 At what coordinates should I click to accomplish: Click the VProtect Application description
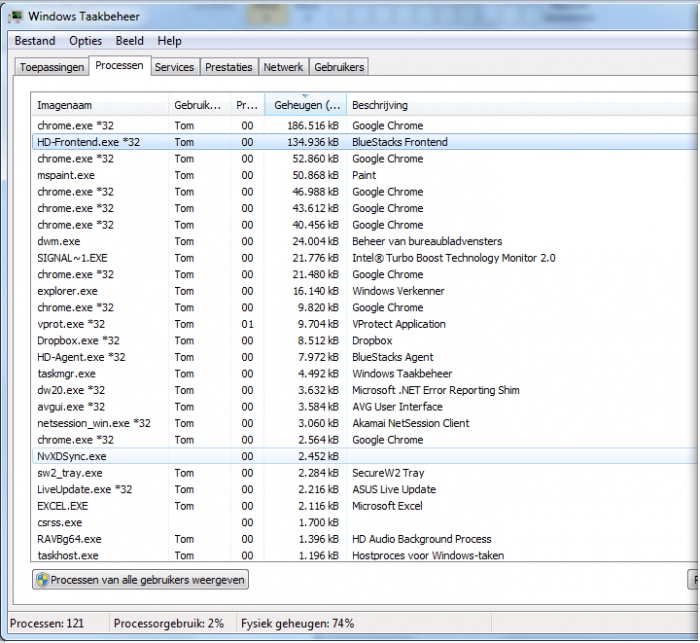point(399,324)
